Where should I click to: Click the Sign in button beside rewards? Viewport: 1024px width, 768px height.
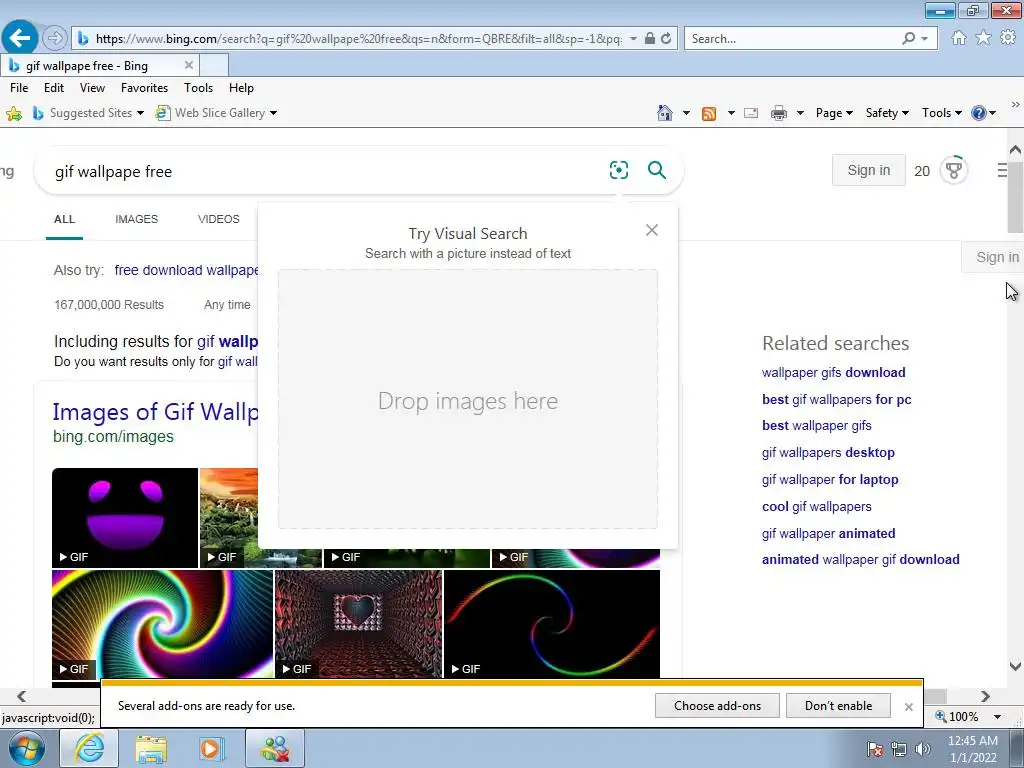pyautogui.click(x=869, y=170)
